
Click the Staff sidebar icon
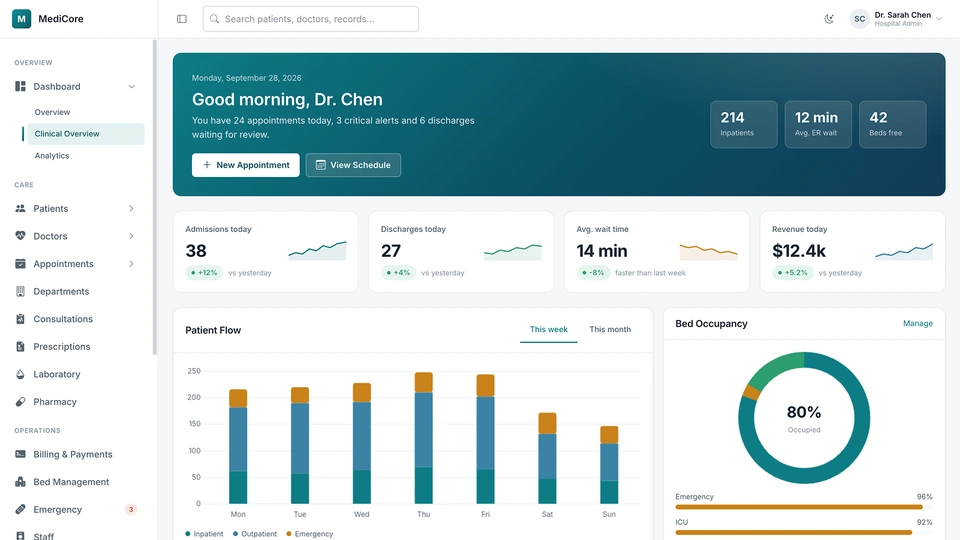point(20,536)
